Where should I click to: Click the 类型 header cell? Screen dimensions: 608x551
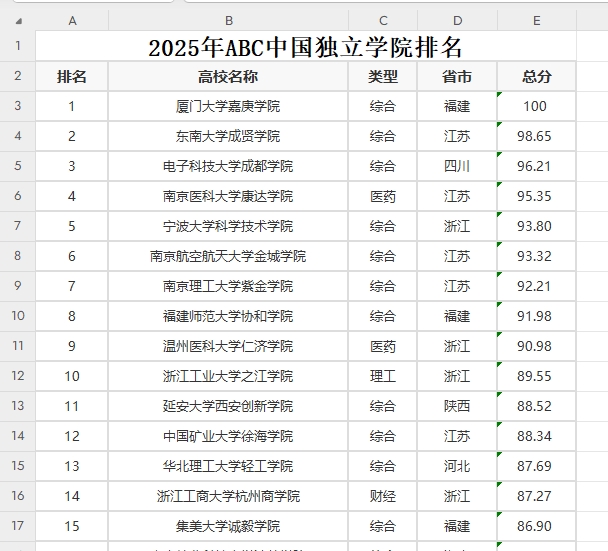[383, 76]
